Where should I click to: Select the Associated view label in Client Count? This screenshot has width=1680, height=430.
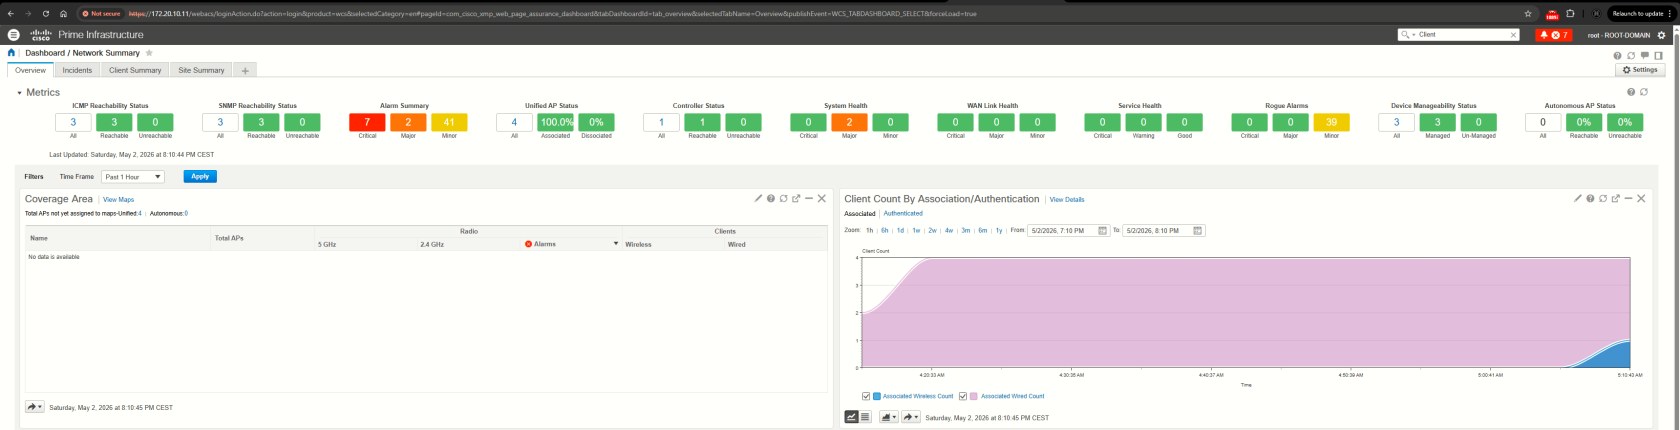pyautogui.click(x=860, y=213)
